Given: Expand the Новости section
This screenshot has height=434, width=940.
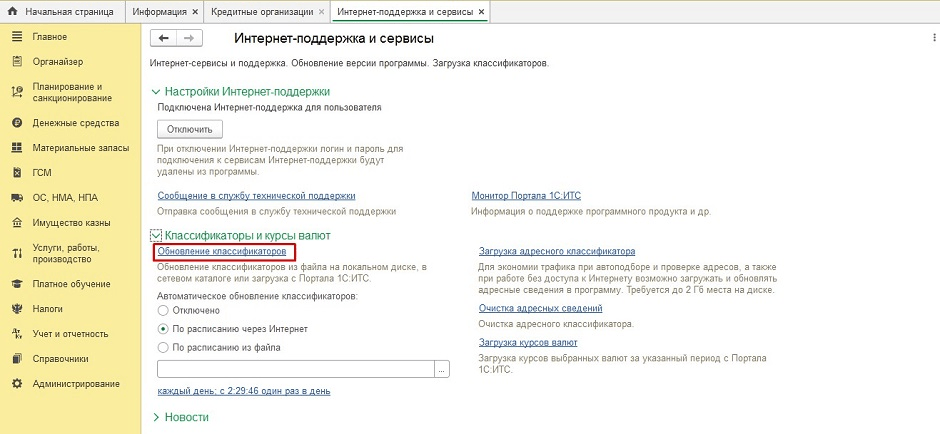Looking at the screenshot, I should pos(155,416).
